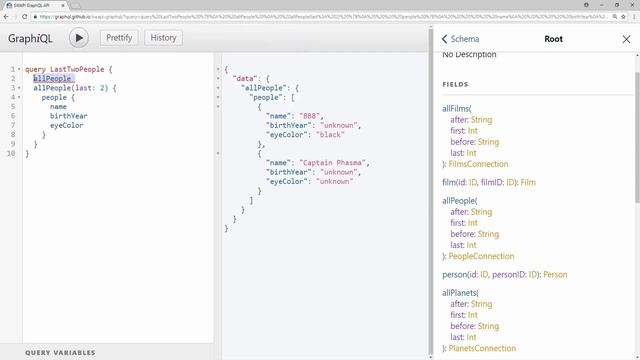
Task: Fold the "people" array in results
Action: (218, 98)
